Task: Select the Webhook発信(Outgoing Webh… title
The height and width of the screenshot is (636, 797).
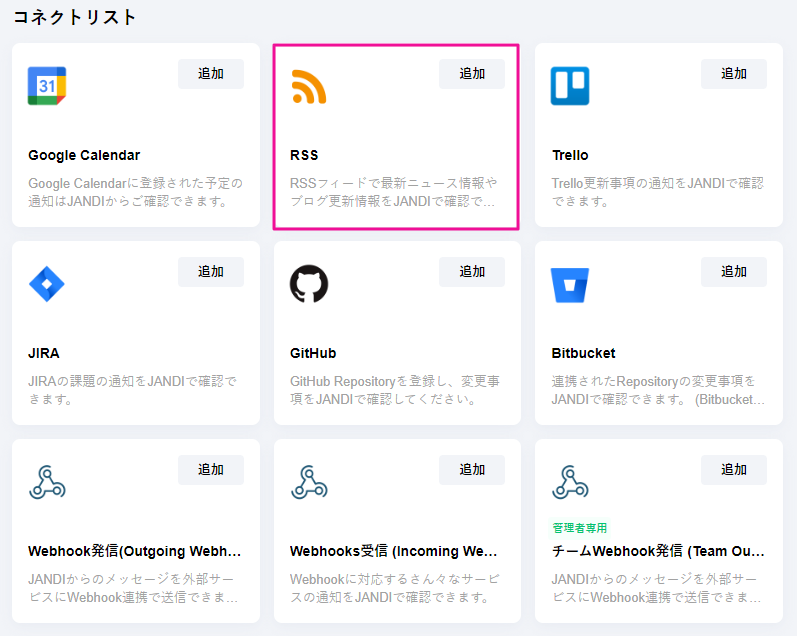Action: tap(135, 551)
